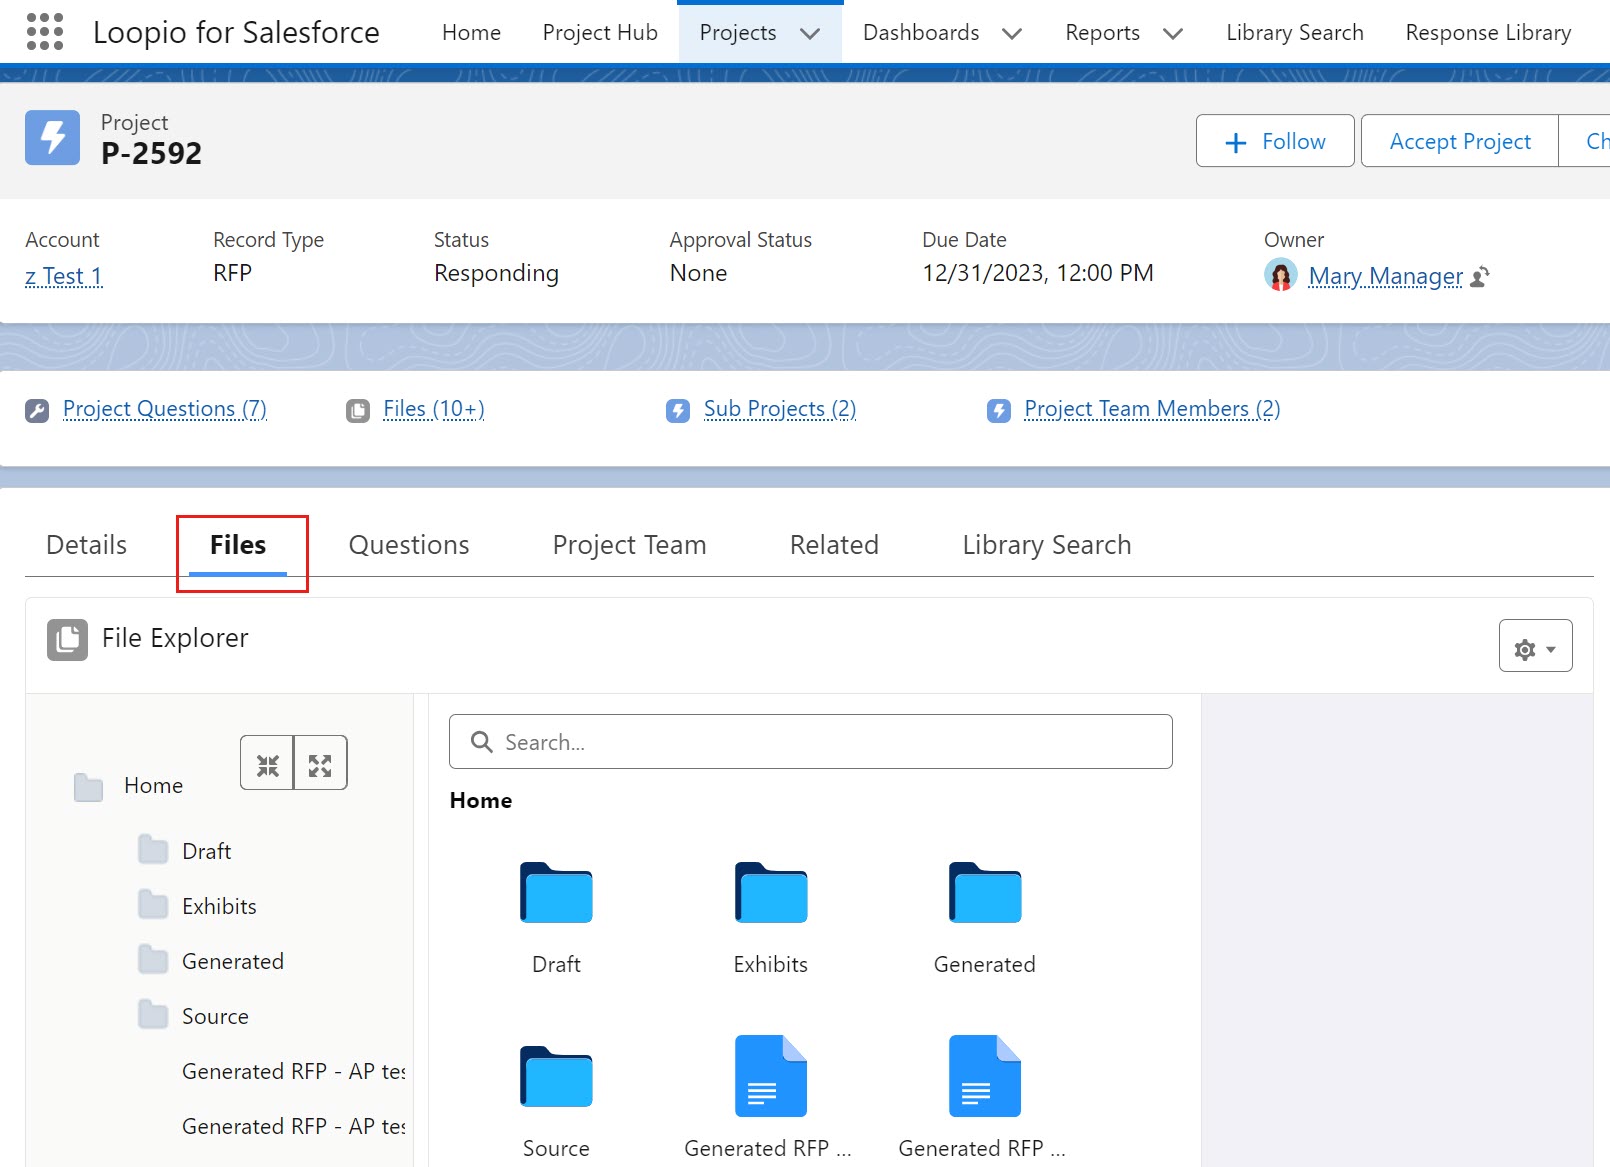1610x1167 pixels.
Task: Open the Project Hub nav tab
Action: pos(600,32)
